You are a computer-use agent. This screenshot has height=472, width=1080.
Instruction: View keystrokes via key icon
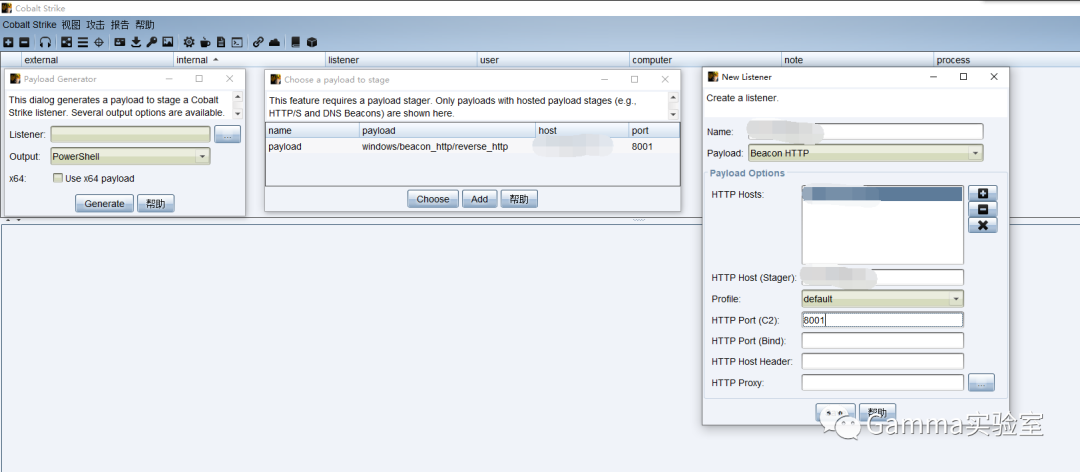(x=152, y=42)
